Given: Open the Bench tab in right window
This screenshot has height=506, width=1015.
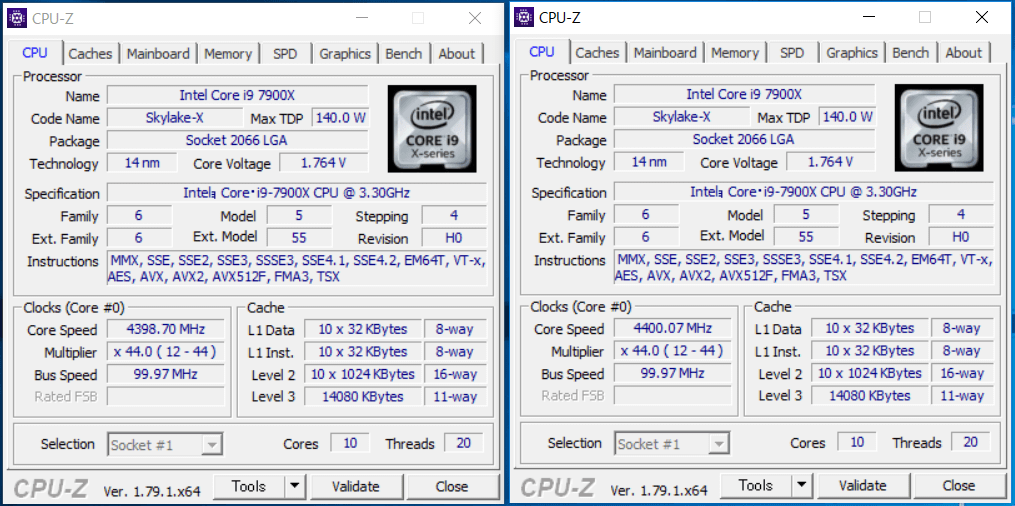Looking at the screenshot, I should [910, 53].
